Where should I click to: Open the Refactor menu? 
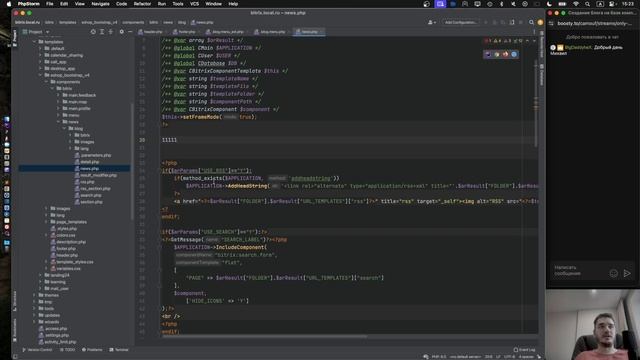coord(142,4)
